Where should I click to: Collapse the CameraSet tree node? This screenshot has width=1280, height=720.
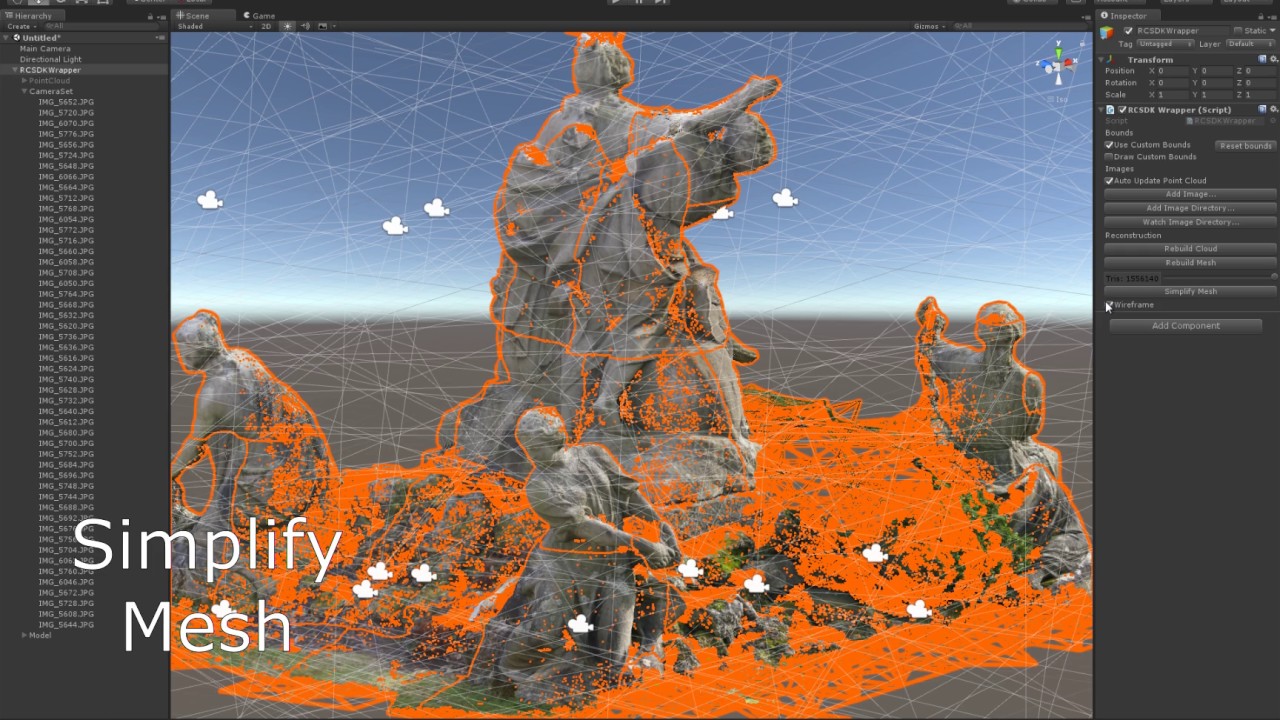[x=25, y=91]
